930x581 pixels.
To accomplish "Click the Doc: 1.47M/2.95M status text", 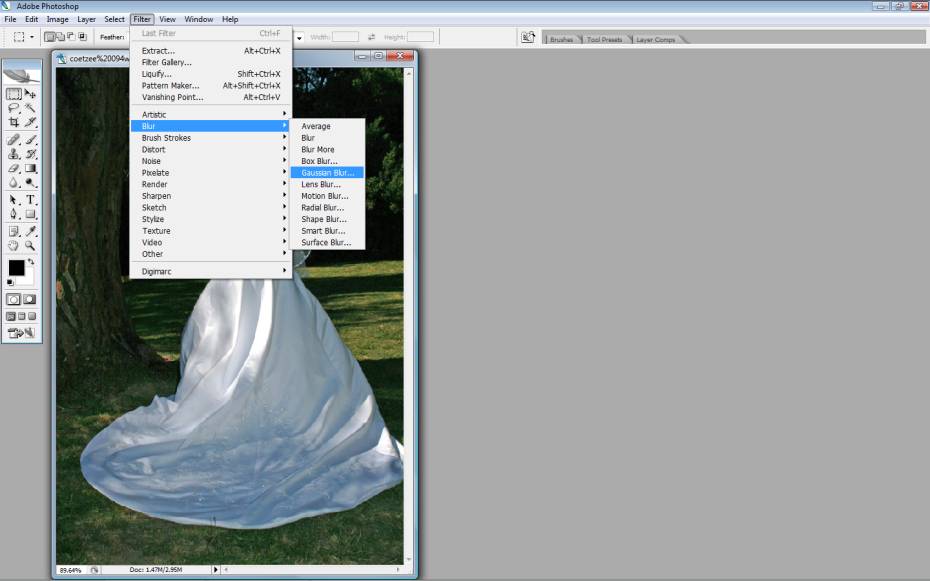I will (x=156, y=570).
